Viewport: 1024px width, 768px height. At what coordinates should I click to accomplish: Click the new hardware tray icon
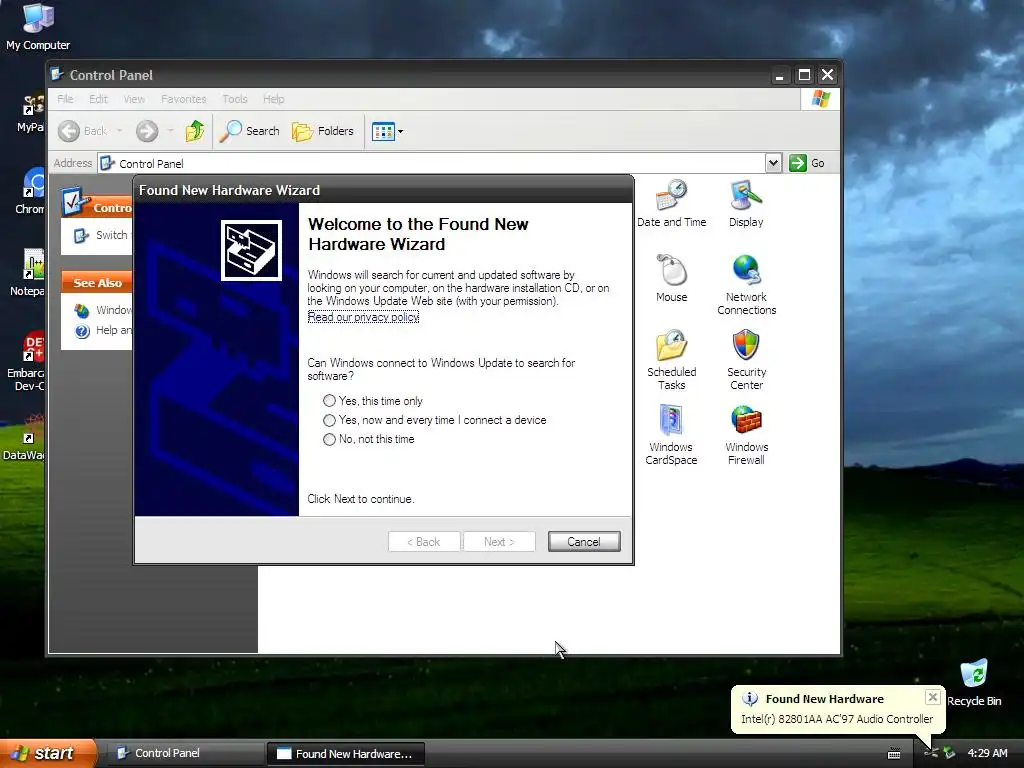[931, 753]
